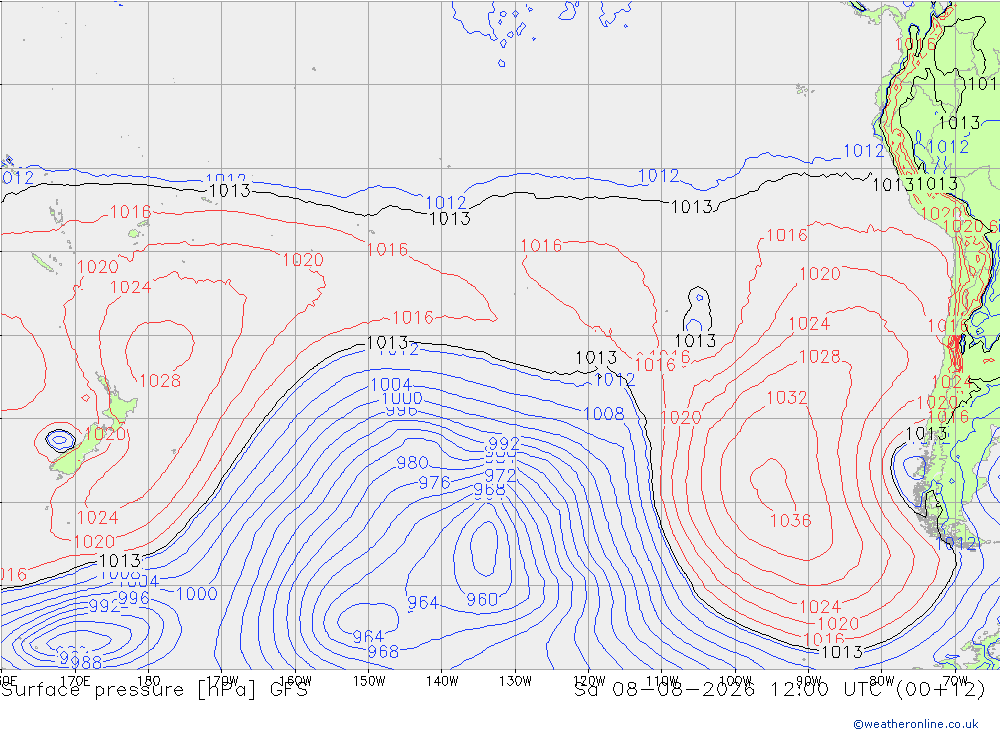Click the 1004 label below the 1013 isobar

(x=391, y=385)
